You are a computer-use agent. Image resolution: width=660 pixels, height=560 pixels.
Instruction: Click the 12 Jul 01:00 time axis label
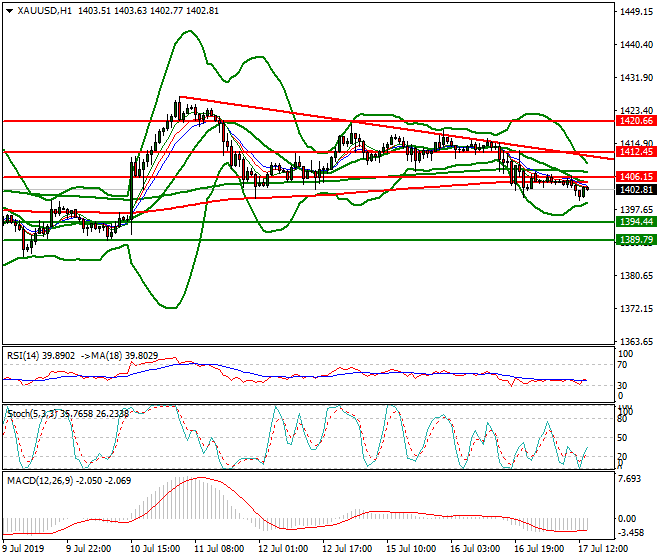(283, 549)
